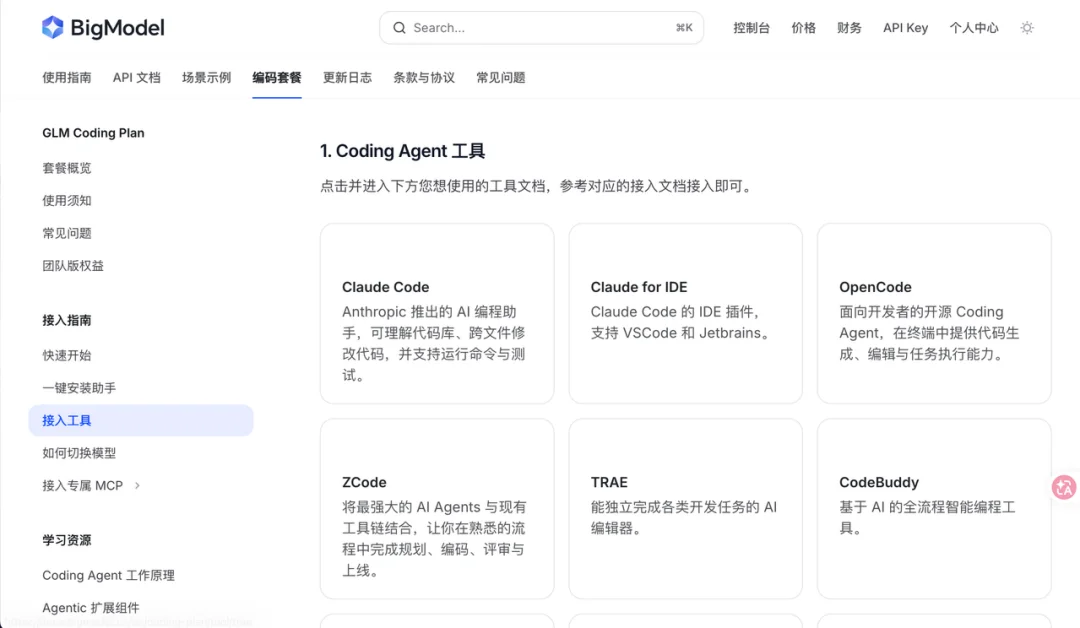Click the 接入指南 sidebar heading
Image resolution: width=1080 pixels, height=628 pixels.
[67, 320]
